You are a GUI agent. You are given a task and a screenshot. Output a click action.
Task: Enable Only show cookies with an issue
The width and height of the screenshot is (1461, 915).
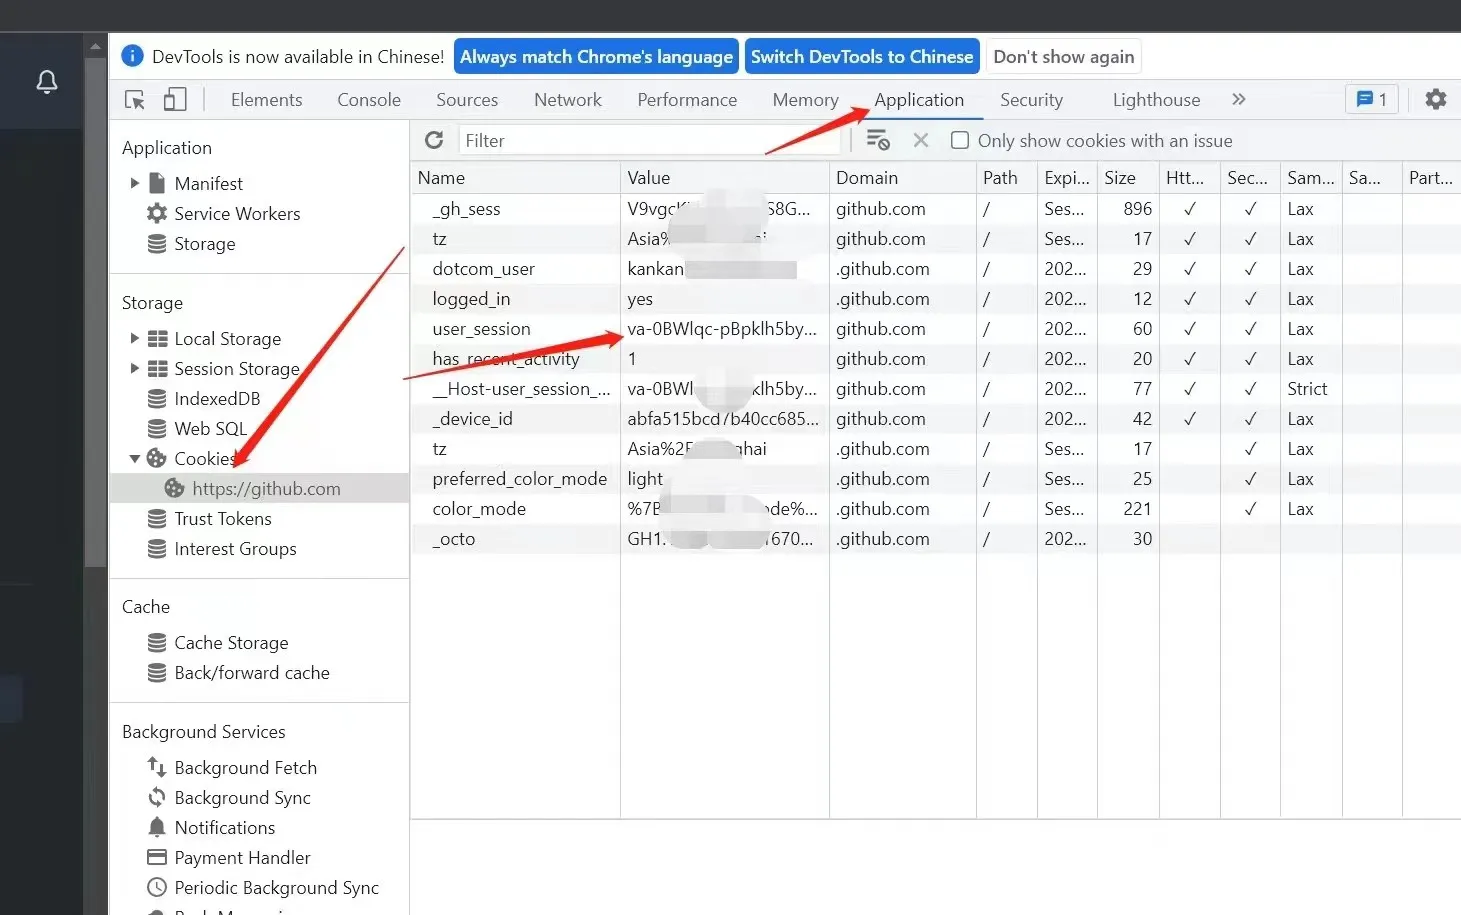click(x=960, y=141)
